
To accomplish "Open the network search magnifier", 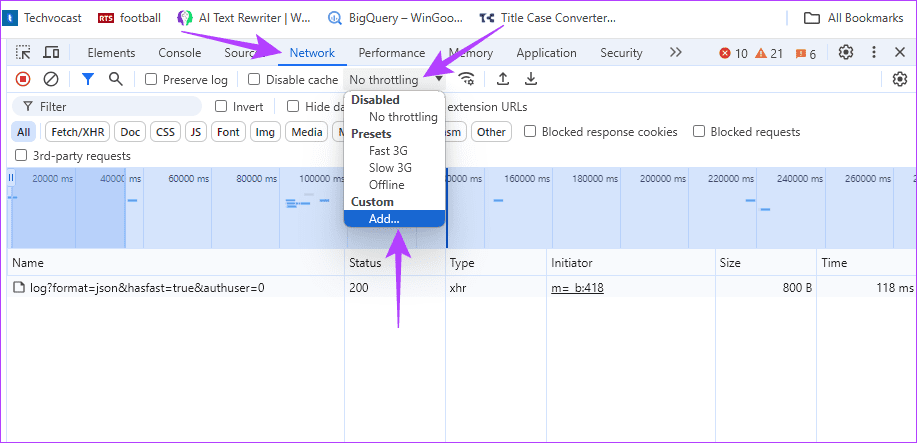I will click(x=116, y=79).
